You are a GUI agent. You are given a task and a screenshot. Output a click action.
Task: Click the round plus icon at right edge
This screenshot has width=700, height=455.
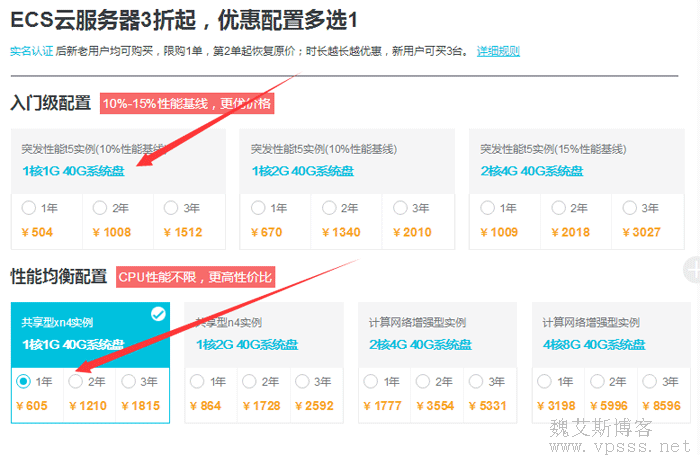[692, 268]
